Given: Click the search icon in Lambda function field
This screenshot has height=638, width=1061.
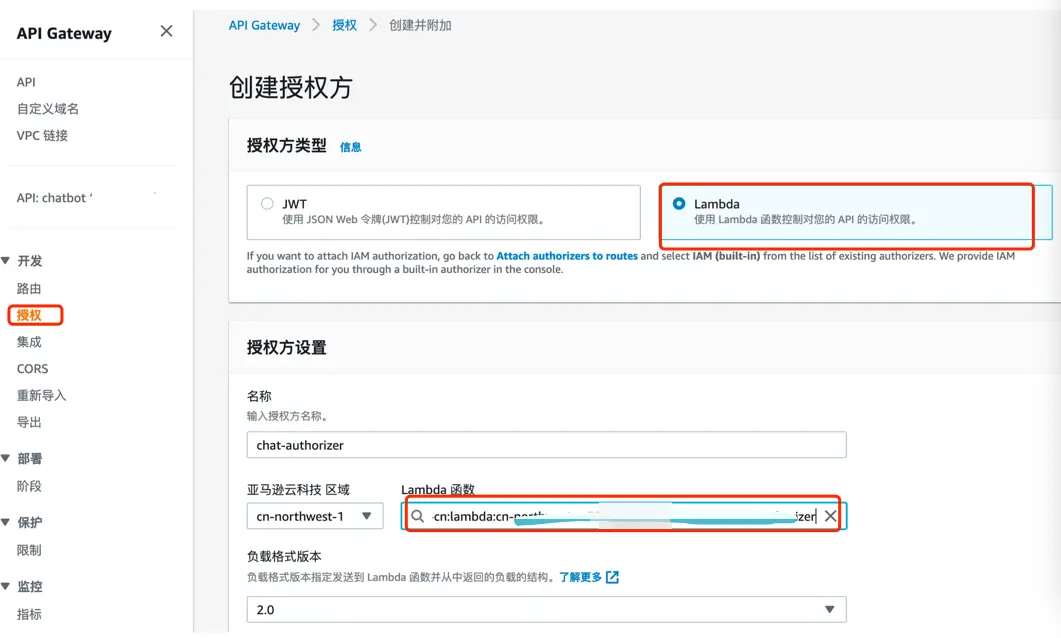Looking at the screenshot, I should pyautogui.click(x=418, y=516).
